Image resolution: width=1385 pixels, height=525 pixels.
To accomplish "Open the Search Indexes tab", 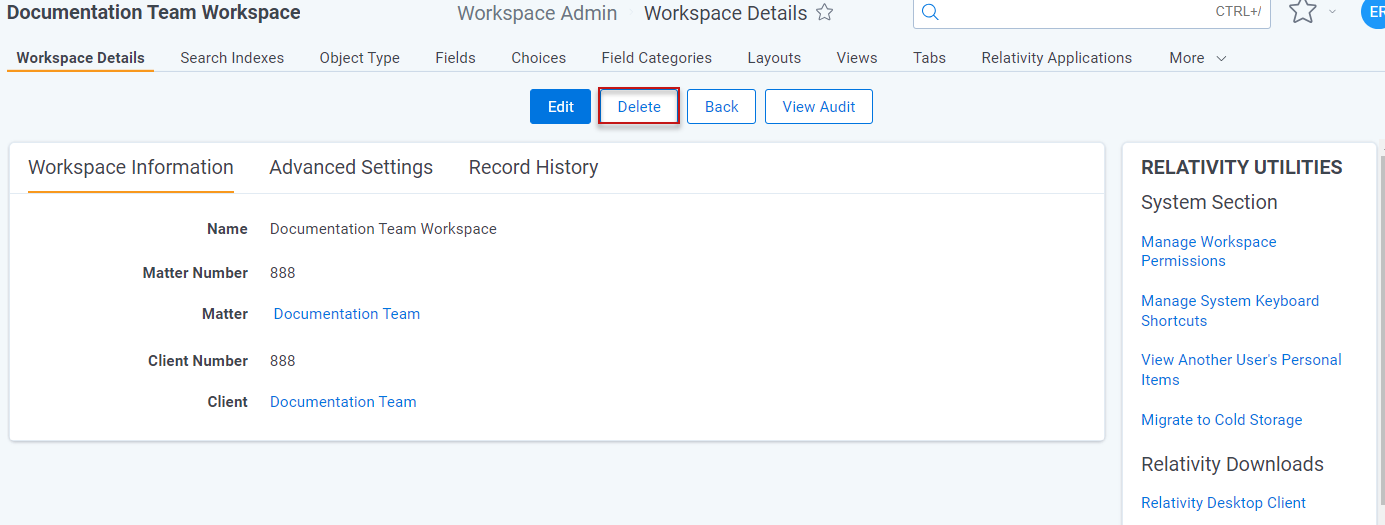I will [232, 58].
